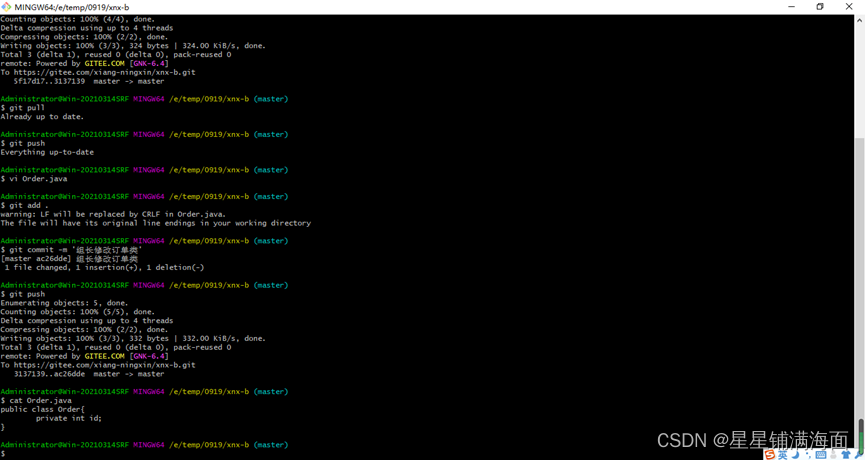
Task: Click the scrollbar up arrow
Action: (x=861, y=20)
